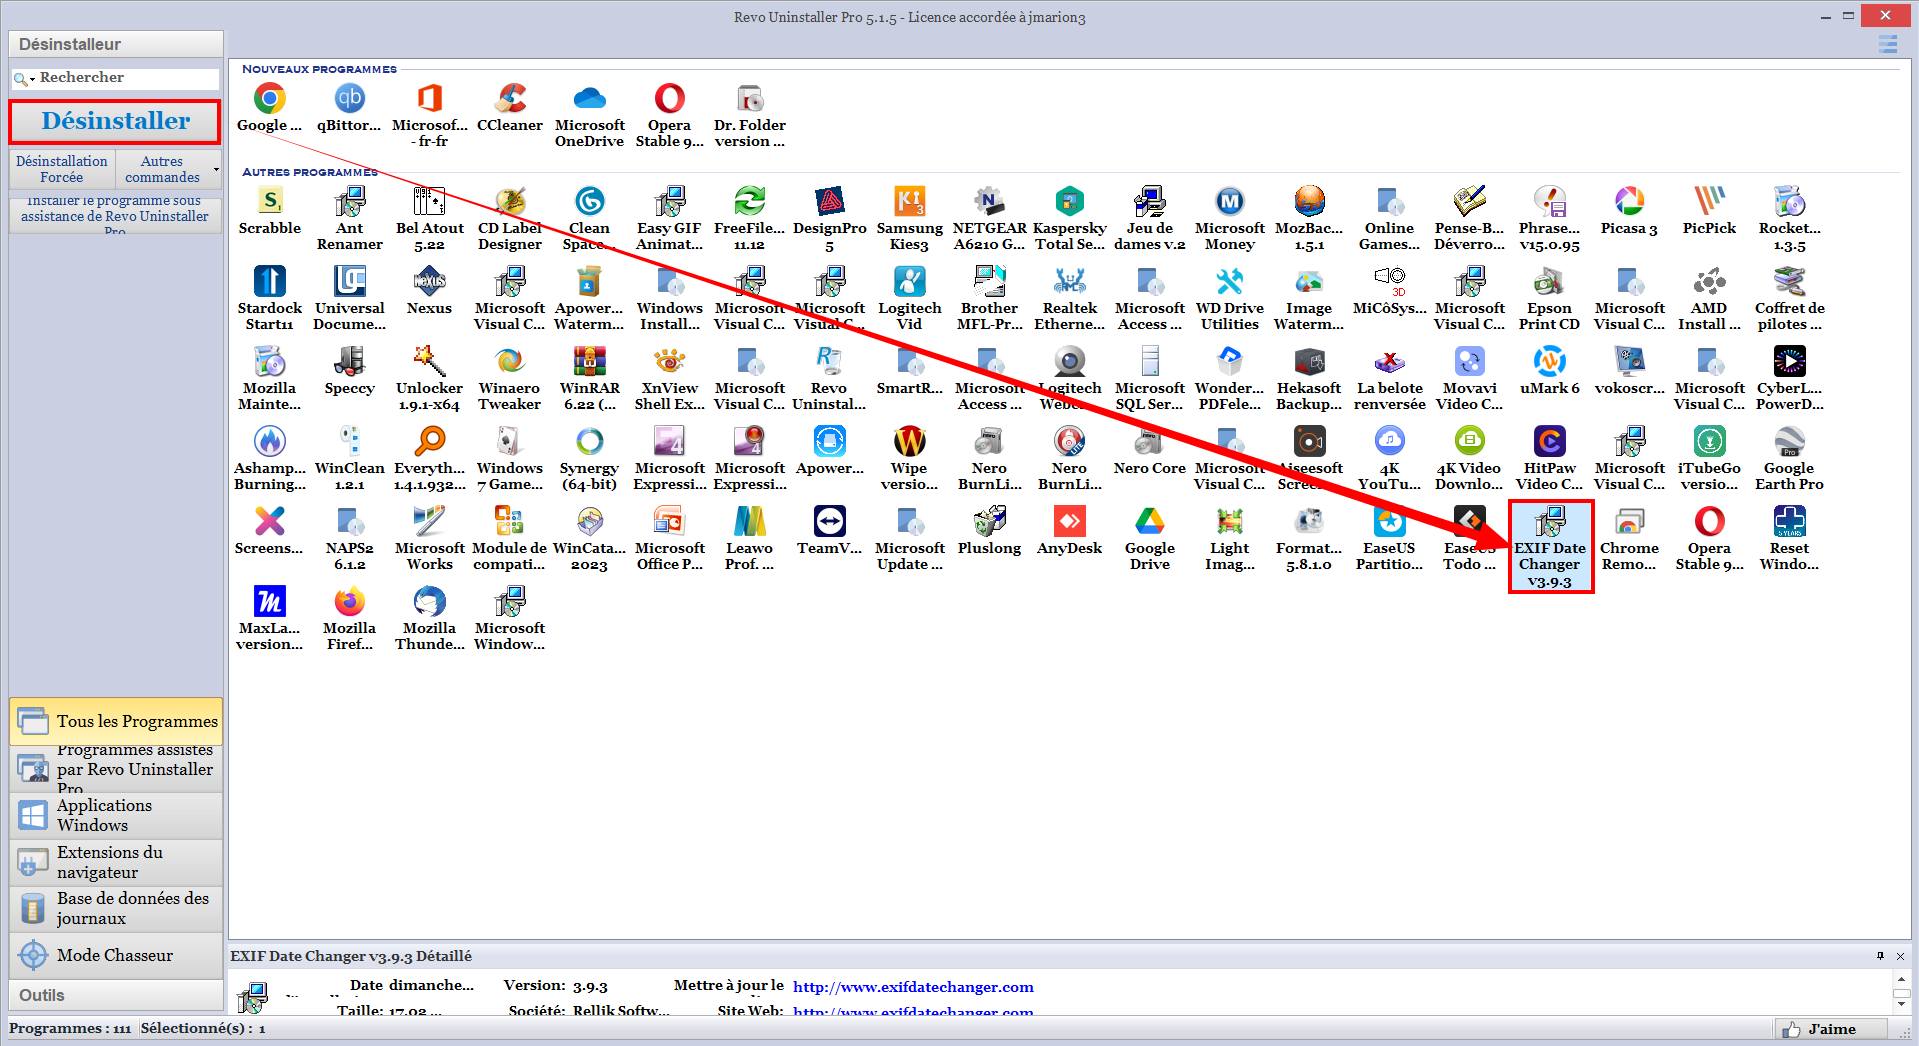Open Extensions du navigateur section
Screen dimensions: 1919x1046
116,862
